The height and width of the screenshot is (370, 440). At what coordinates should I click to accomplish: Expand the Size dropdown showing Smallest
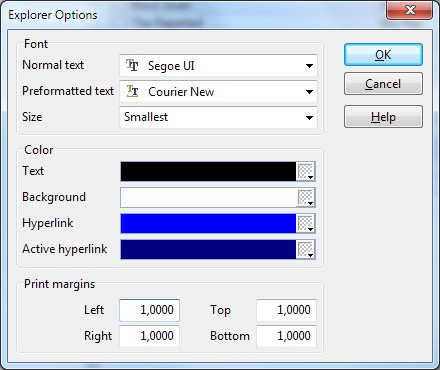[x=309, y=117]
